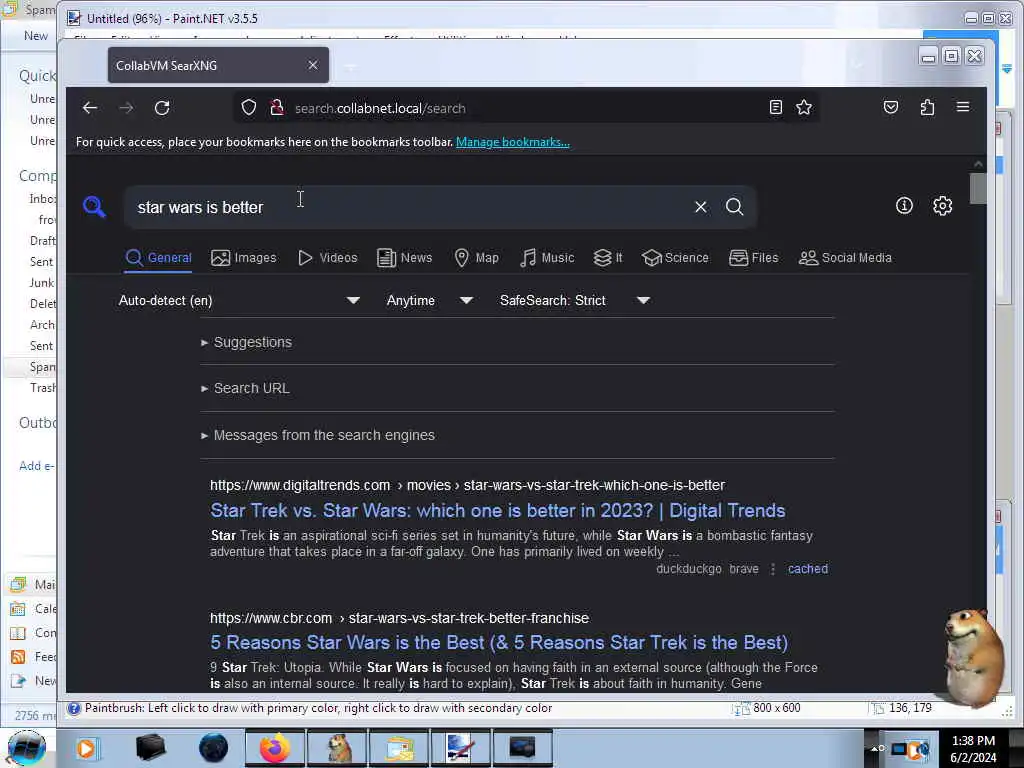1024x768 pixels.
Task: Switch to the Science search category
Action: [675, 258]
